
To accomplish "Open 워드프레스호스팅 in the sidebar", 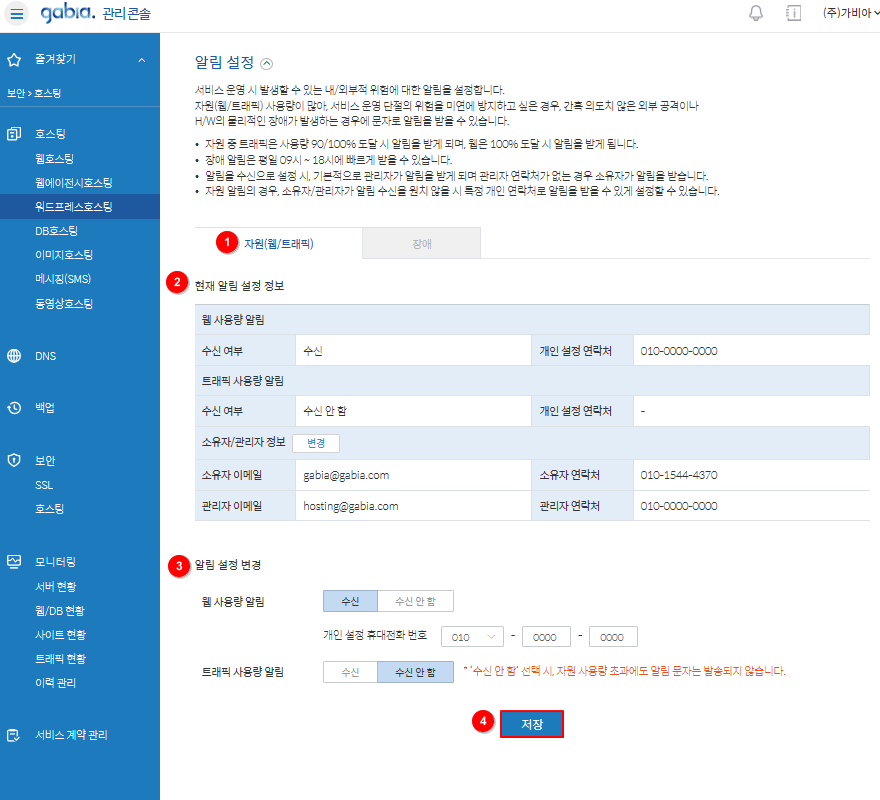I will click(73, 207).
